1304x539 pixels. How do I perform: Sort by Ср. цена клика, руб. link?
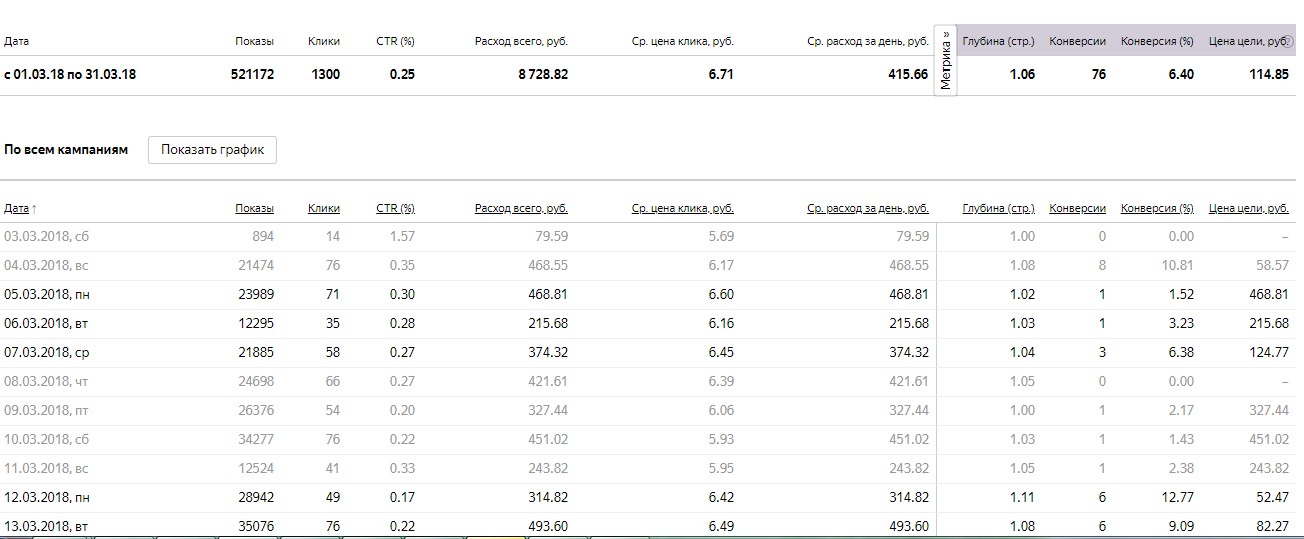pos(682,208)
